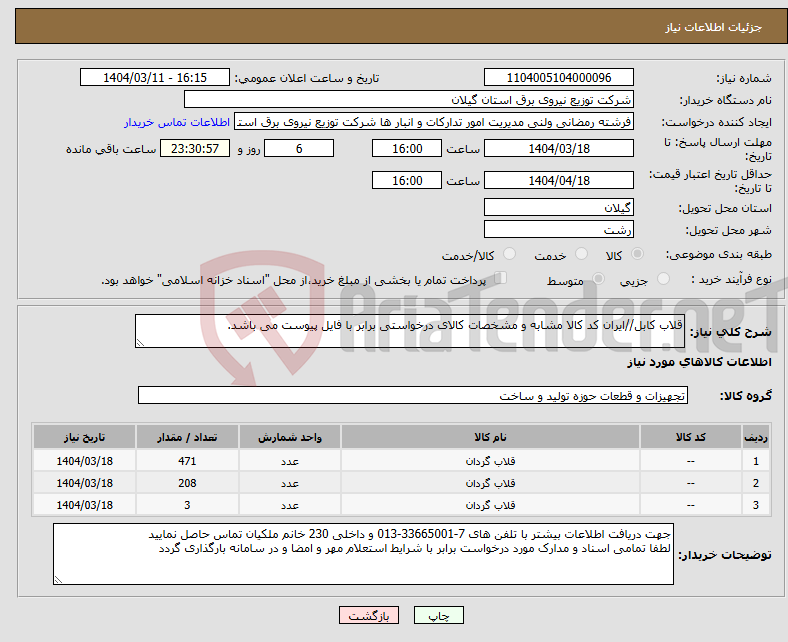Screen dimensions: 788x642
Task: Click the quantity 471 cell in row 1
Action: [187, 461]
